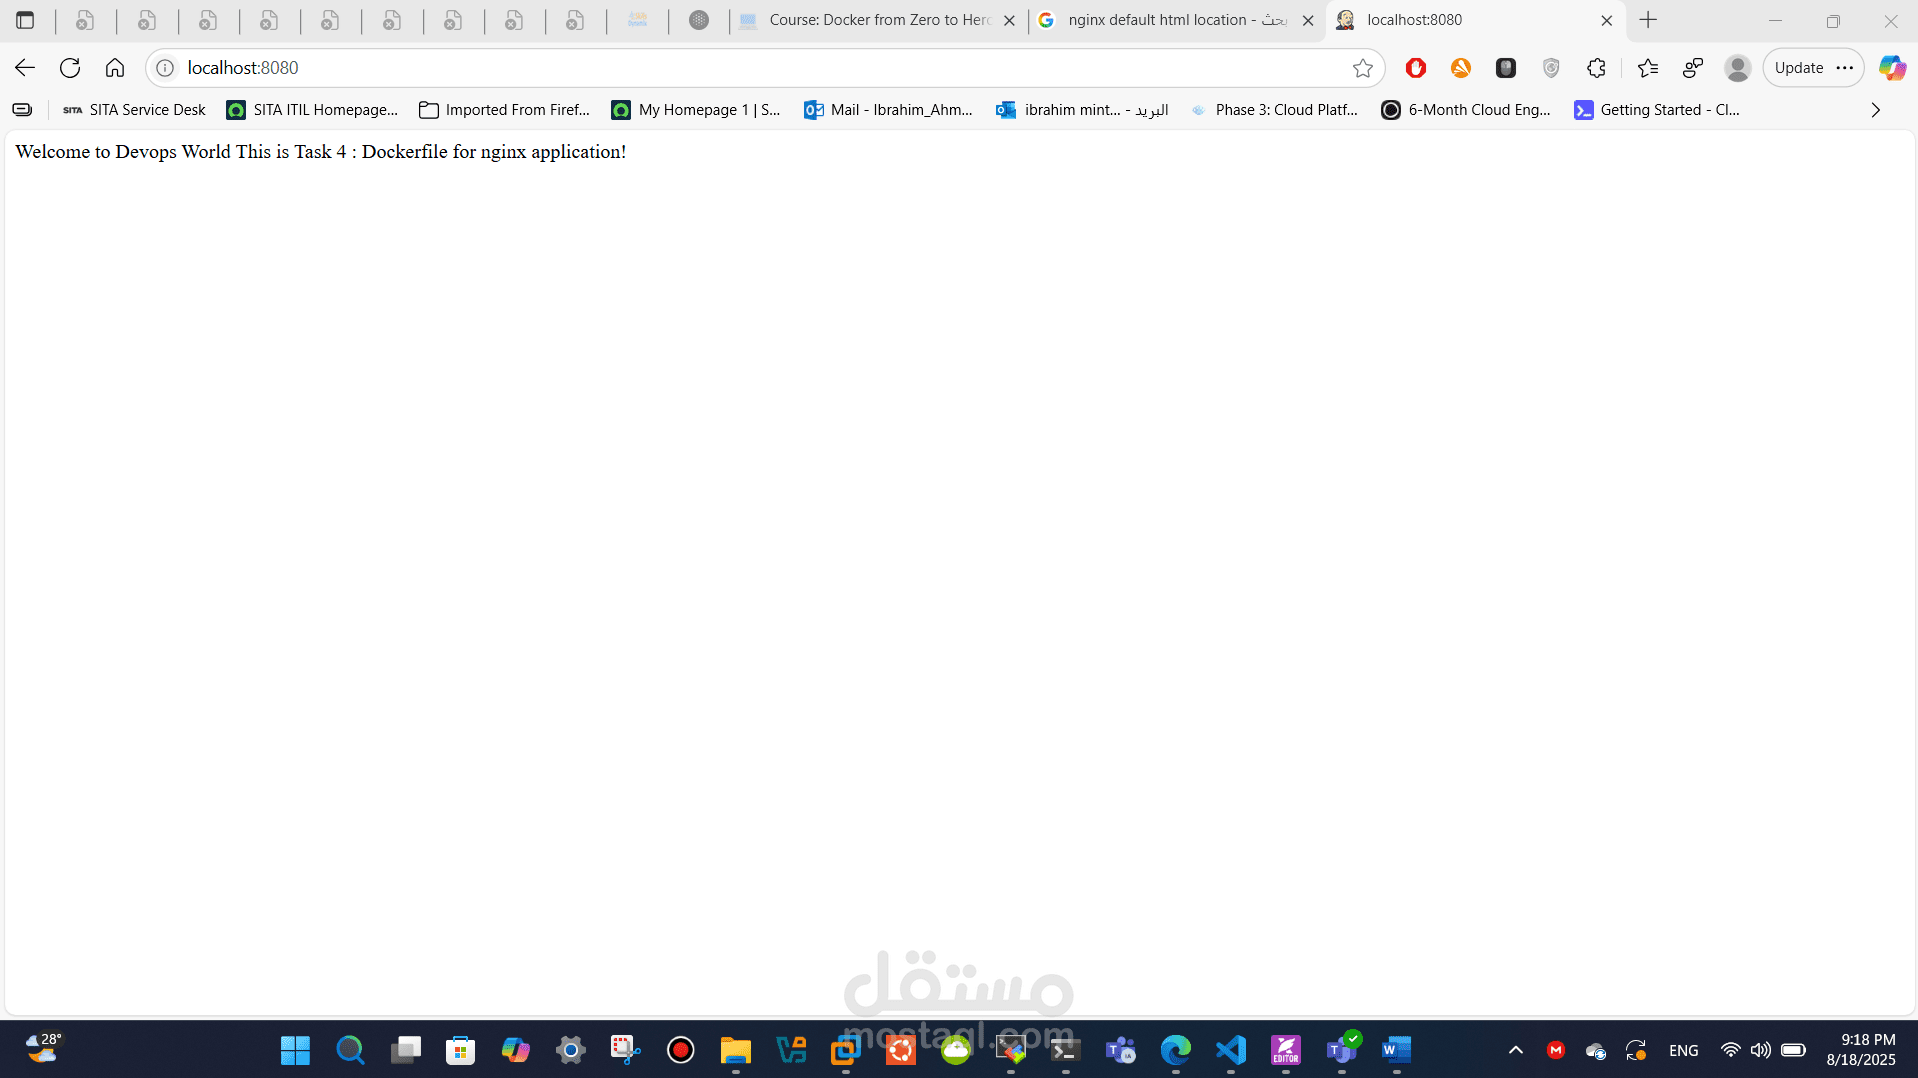Viewport: 1918px width, 1078px height.
Task: Switch to Microsoft Edge on the taskbar
Action: coord(1175,1050)
